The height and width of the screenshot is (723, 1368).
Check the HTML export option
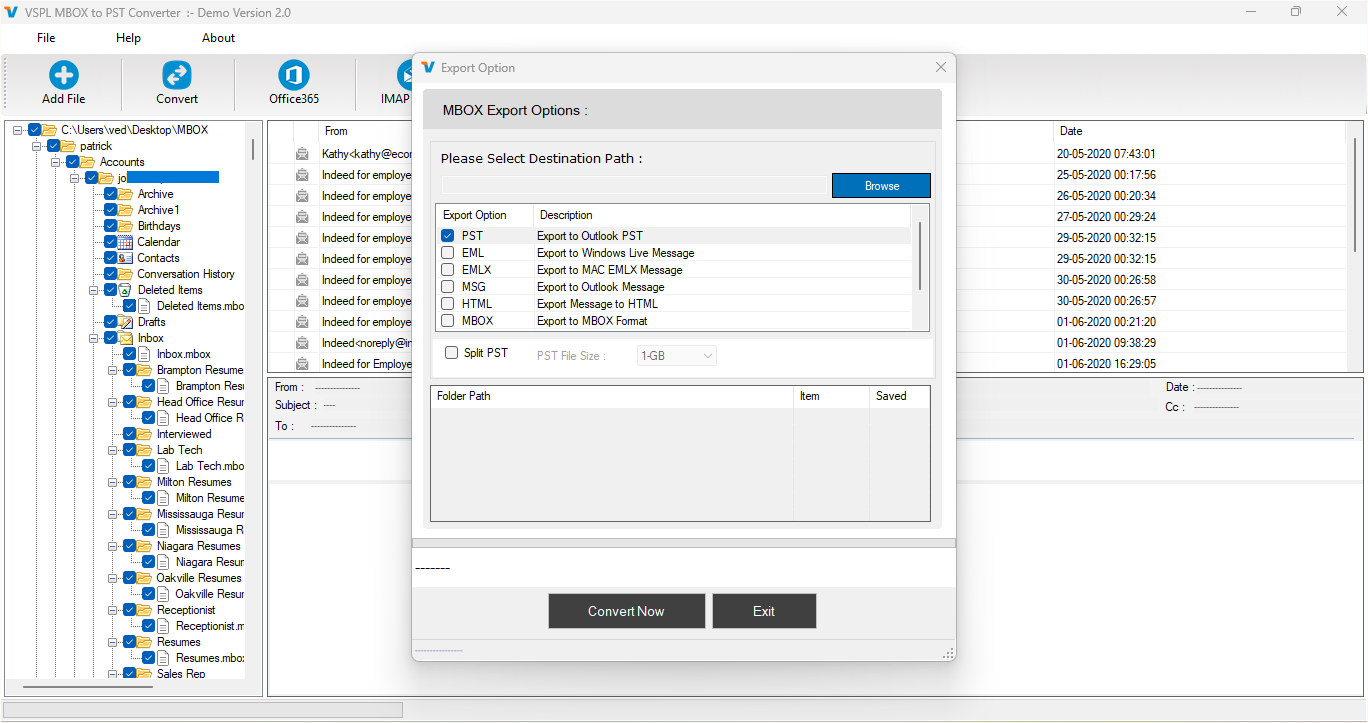coord(448,304)
